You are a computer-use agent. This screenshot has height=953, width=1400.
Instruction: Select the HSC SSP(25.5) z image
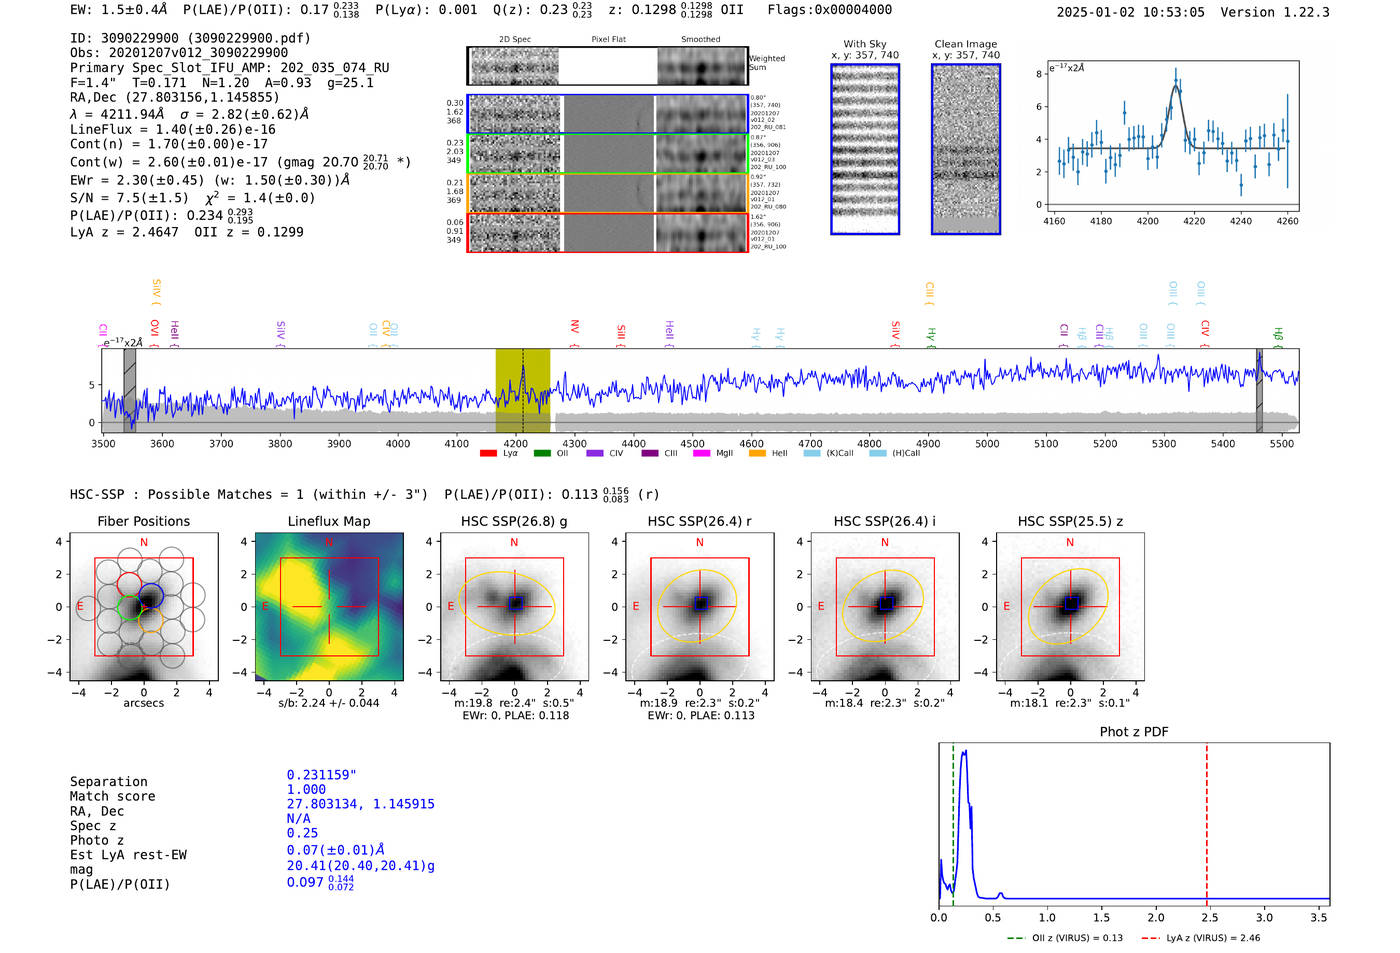(1070, 607)
